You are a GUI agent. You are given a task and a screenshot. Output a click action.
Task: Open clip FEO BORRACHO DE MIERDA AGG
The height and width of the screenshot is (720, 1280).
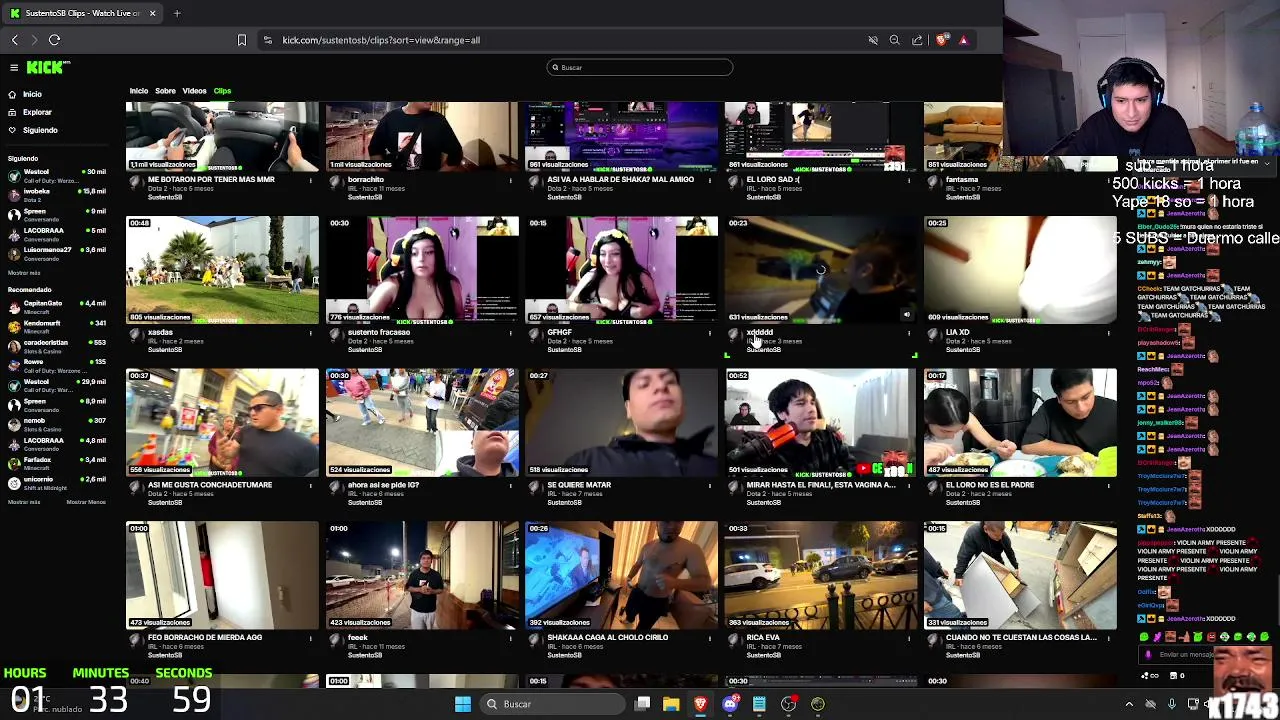[x=222, y=575]
